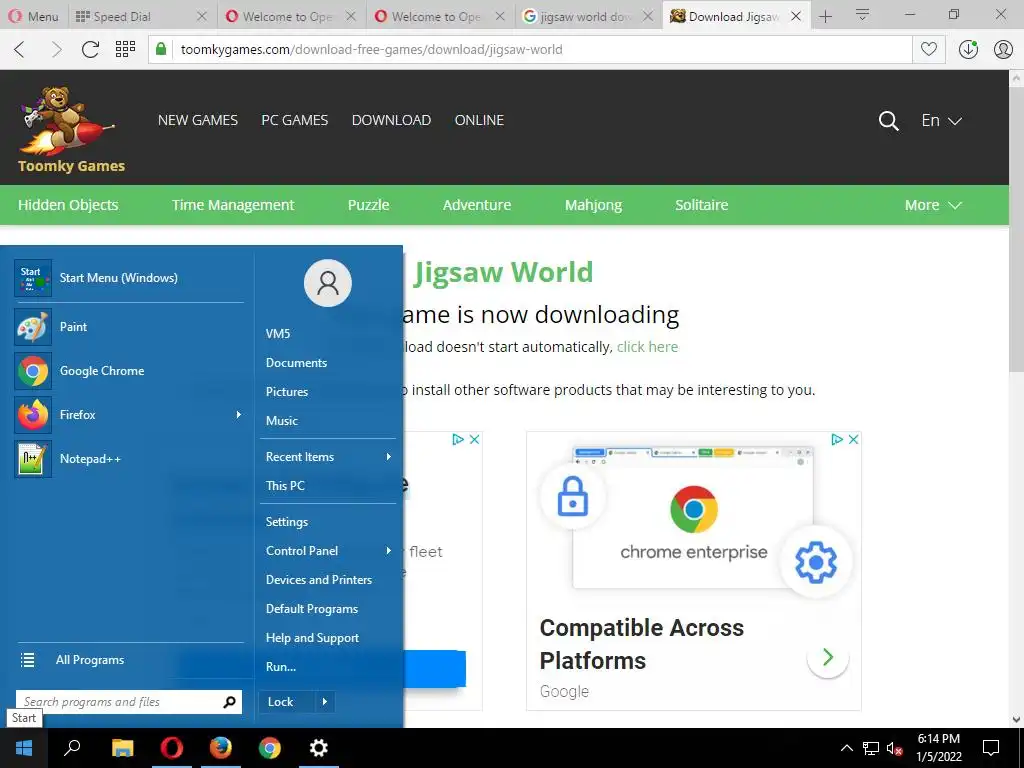Viewport: 1024px width, 768px height.
Task: Open the Hidden Objects category
Action: 68,205
